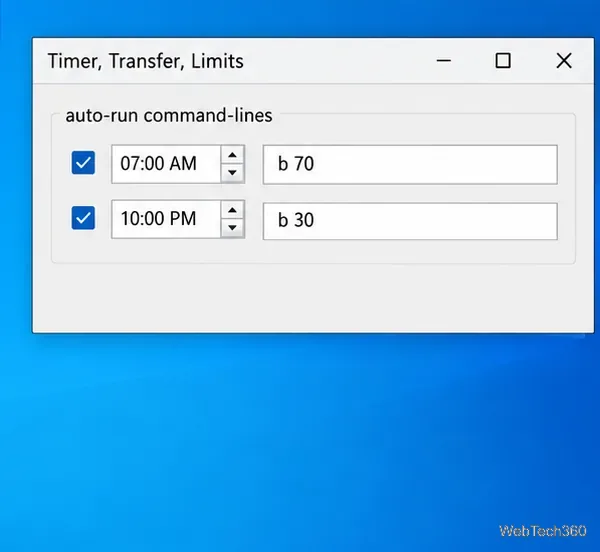600x552 pixels.
Task: Click the auto-run command-lines group label
Action: [169, 115]
